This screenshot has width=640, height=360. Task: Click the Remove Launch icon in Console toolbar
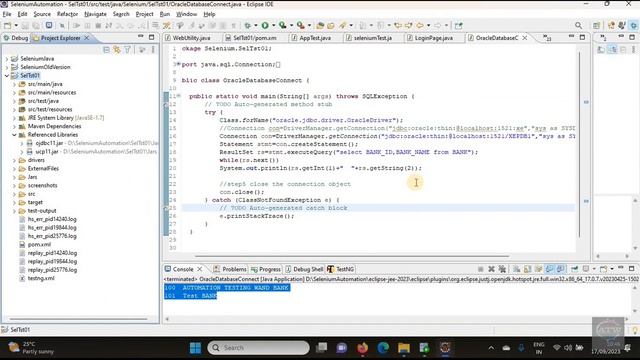pos(491,269)
